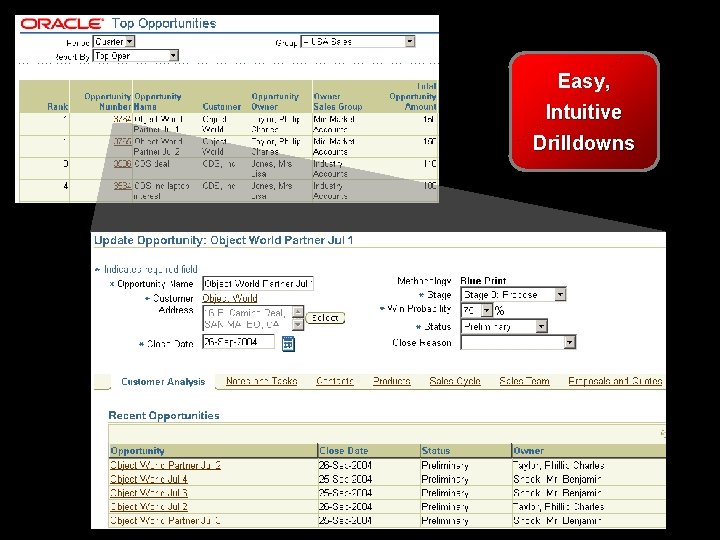Screen dimensions: 720x540
Task: Click the Oracle logo
Action: [x=62, y=24]
